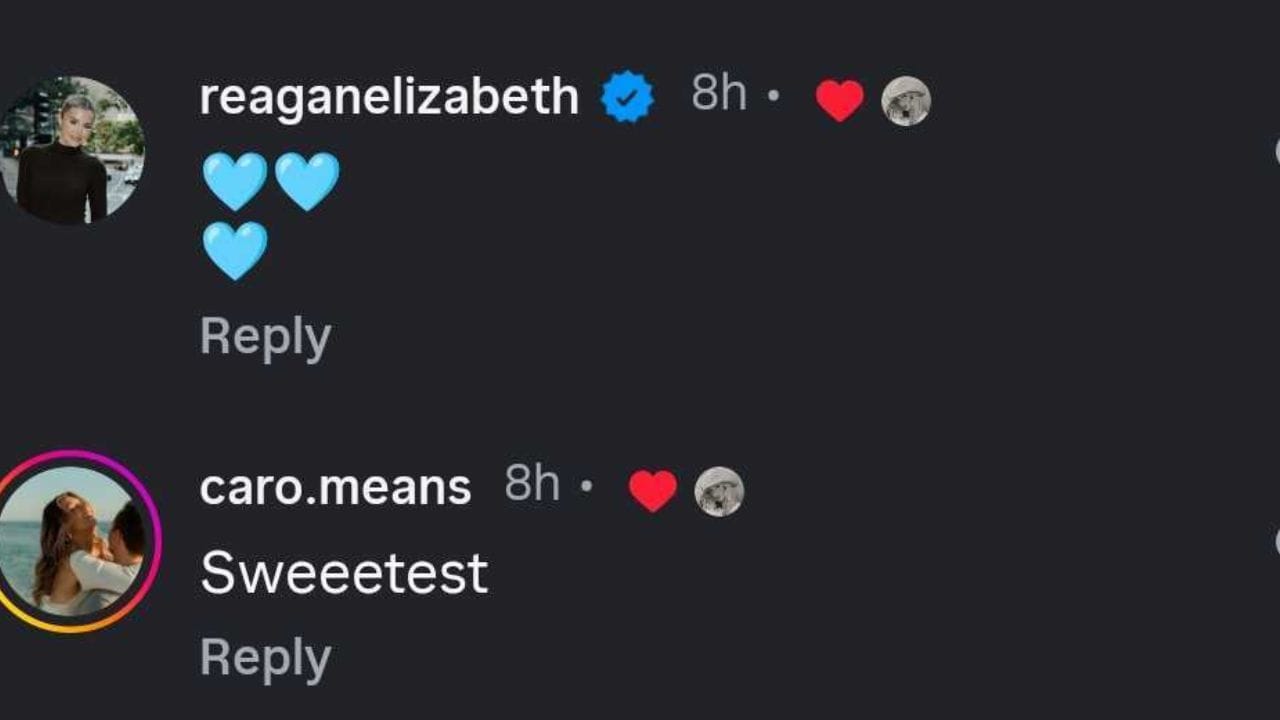Reply to the caro.means comment
The height and width of the screenshot is (720, 1280).
265,659
